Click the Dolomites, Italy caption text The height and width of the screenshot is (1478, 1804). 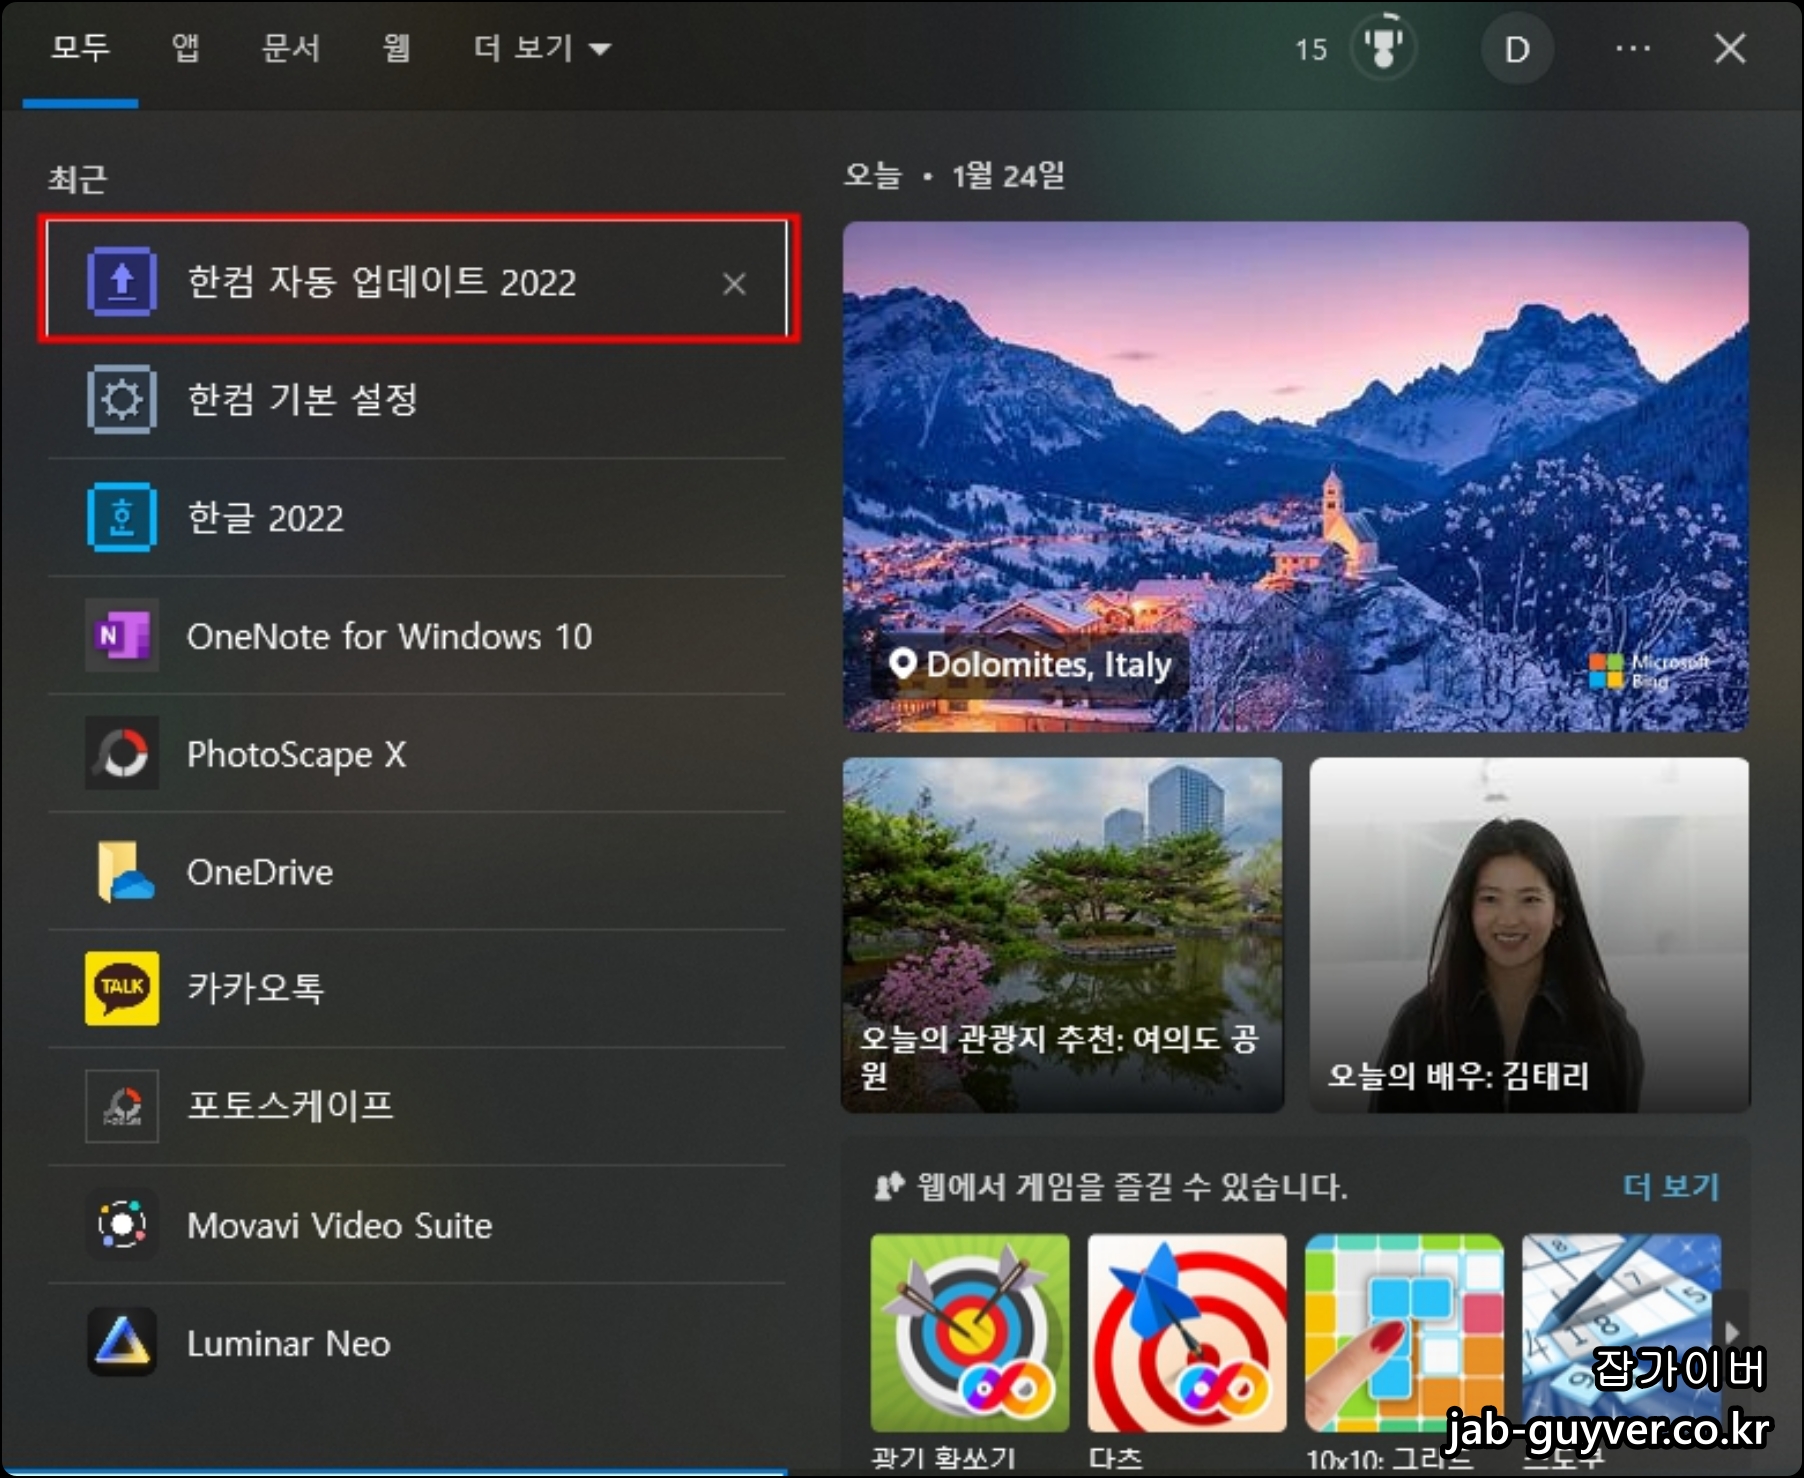[x=1048, y=665]
